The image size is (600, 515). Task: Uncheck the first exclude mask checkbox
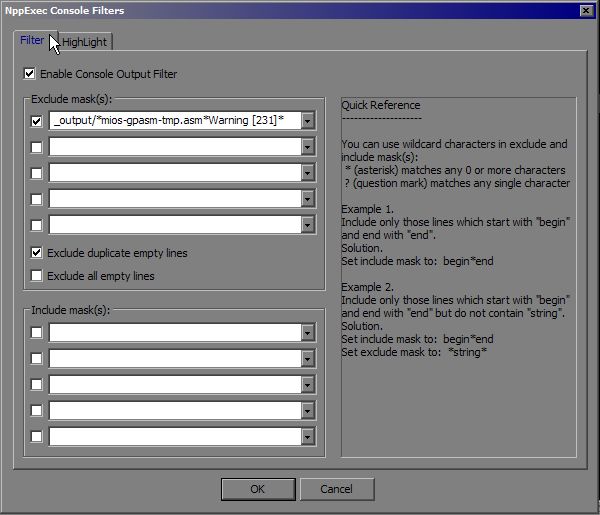click(x=37, y=121)
